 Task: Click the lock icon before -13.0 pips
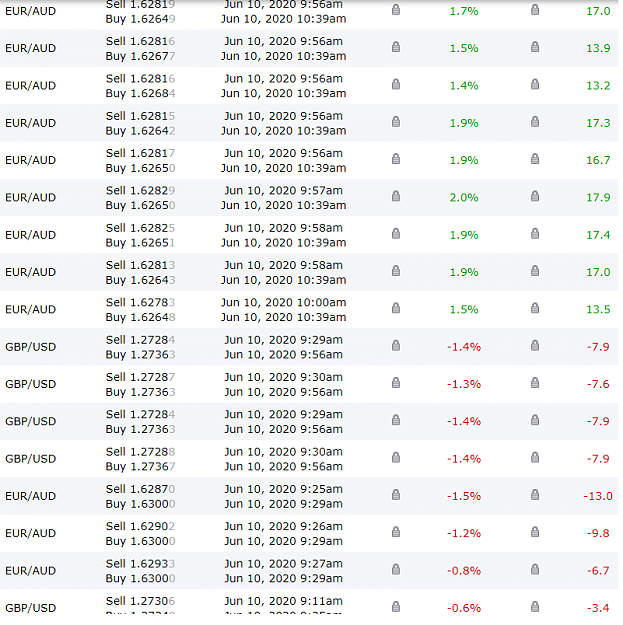click(x=535, y=495)
